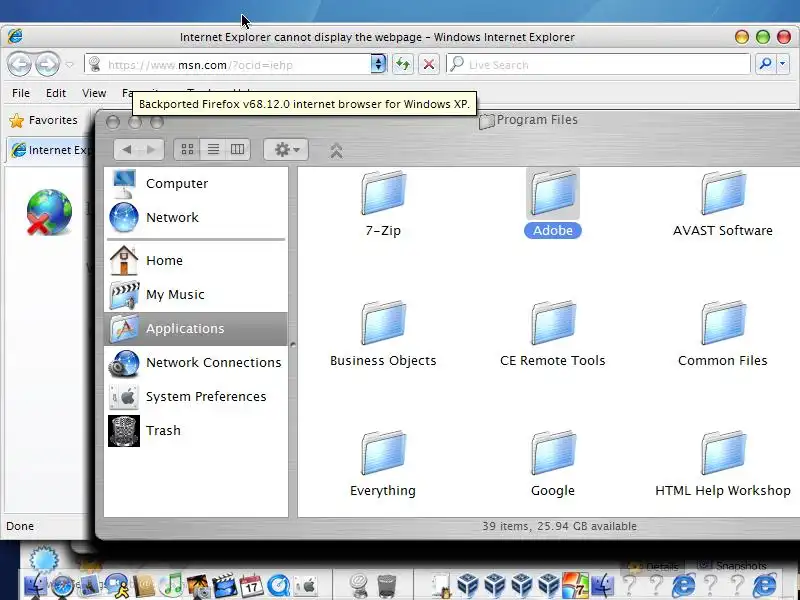Open Internet Explorer recent pages dropdown arrow
The width and height of the screenshot is (800, 600).
pyautogui.click(x=69, y=65)
